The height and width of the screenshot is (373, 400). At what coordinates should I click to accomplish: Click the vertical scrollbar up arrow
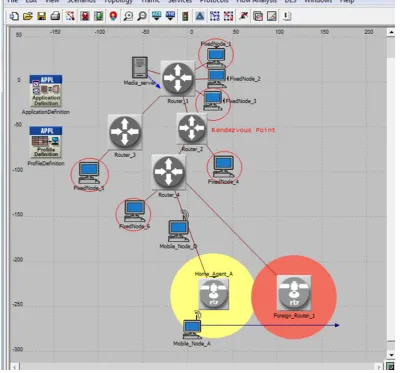point(391,32)
